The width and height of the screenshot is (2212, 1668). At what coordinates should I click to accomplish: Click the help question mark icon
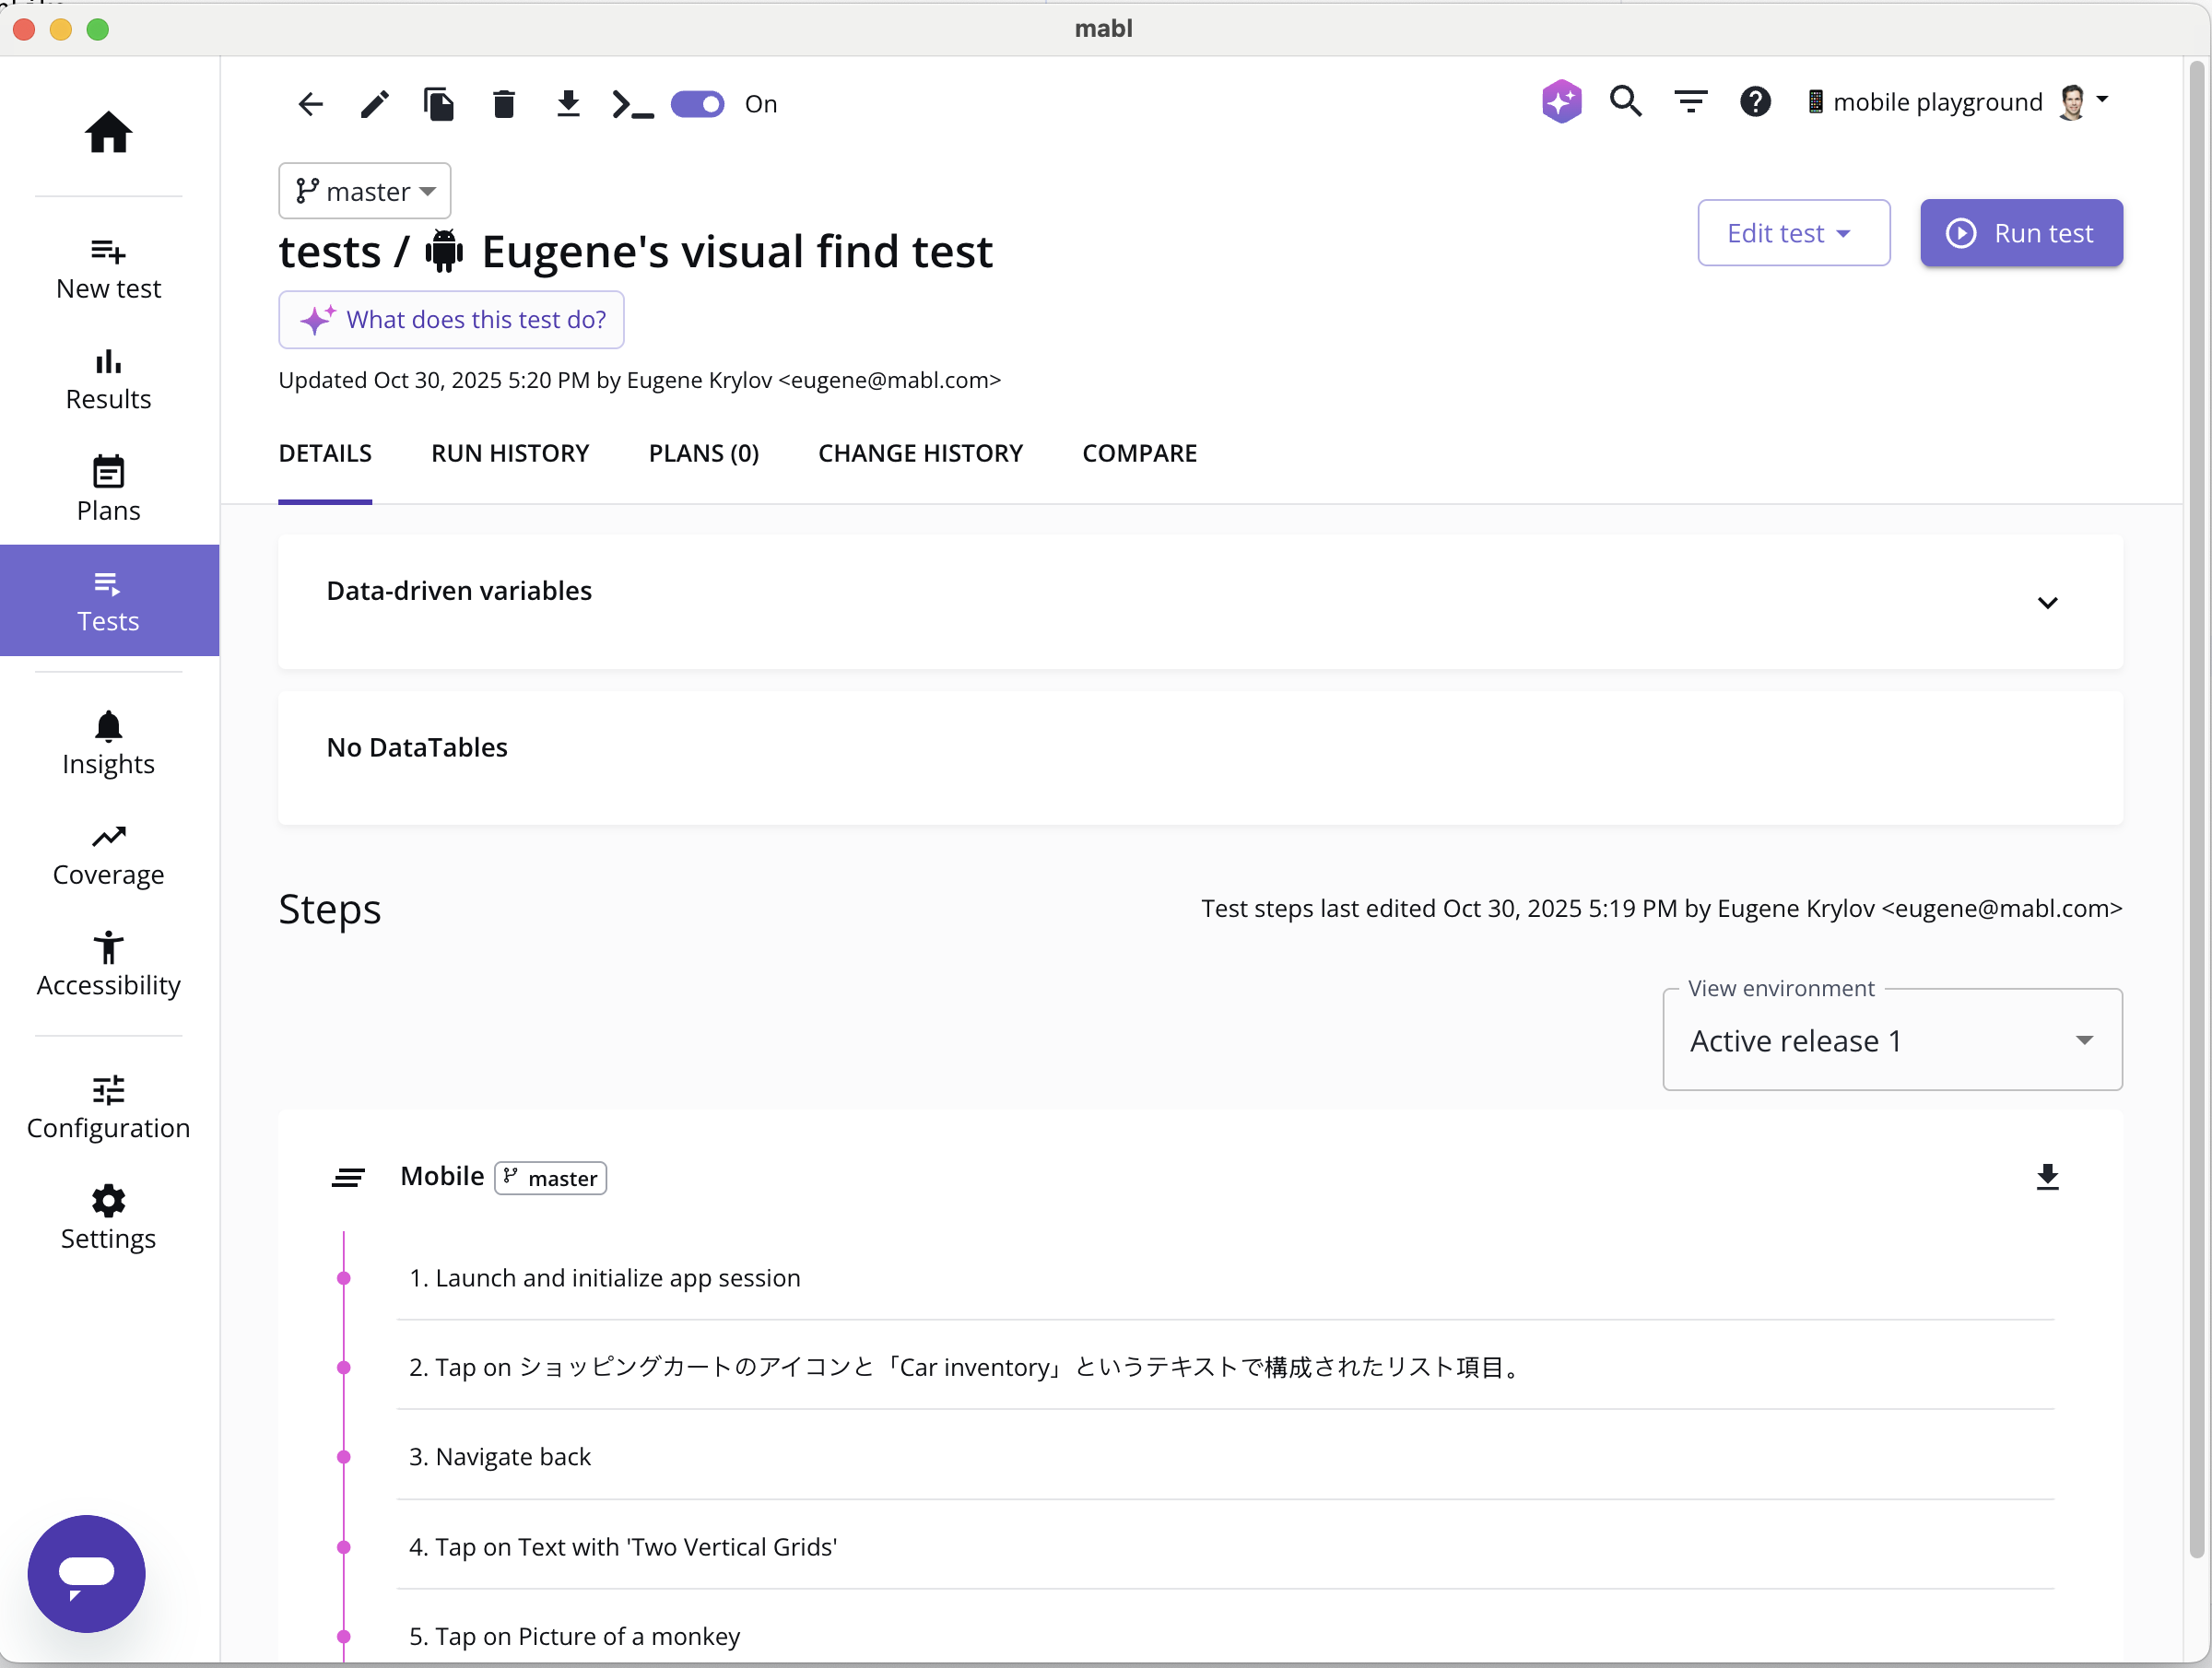click(1756, 101)
